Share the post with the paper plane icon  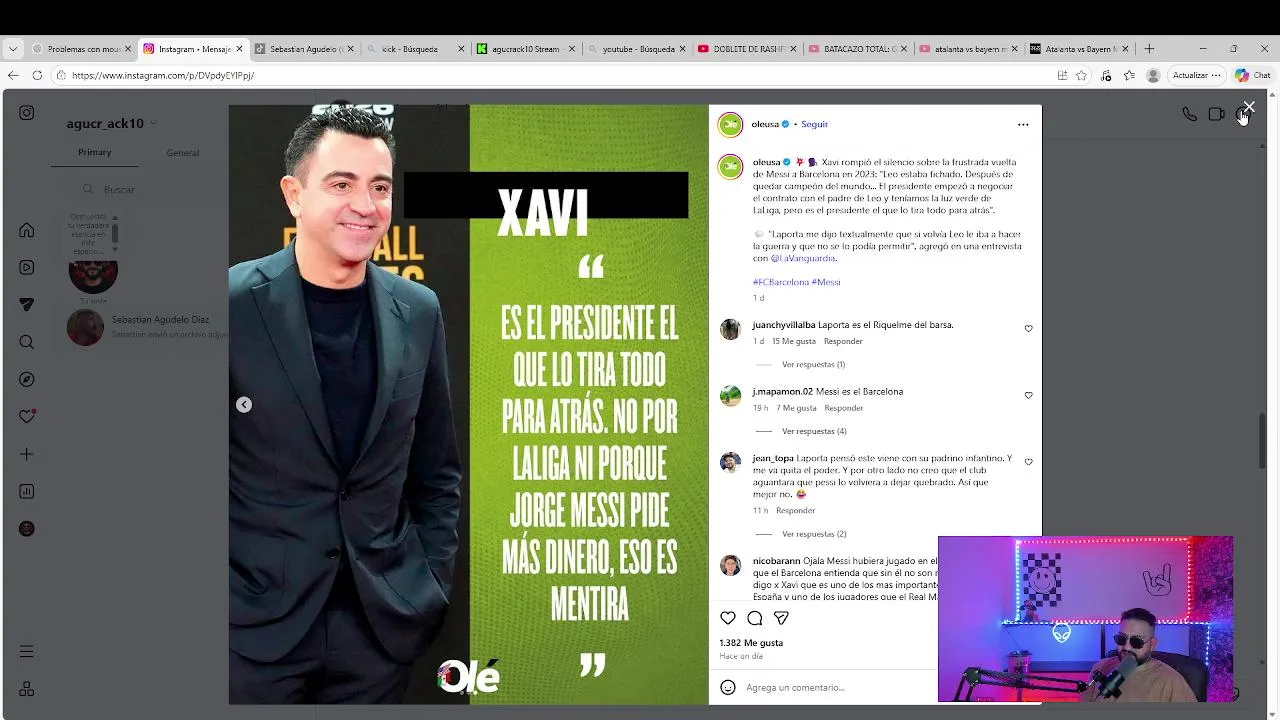coord(781,618)
